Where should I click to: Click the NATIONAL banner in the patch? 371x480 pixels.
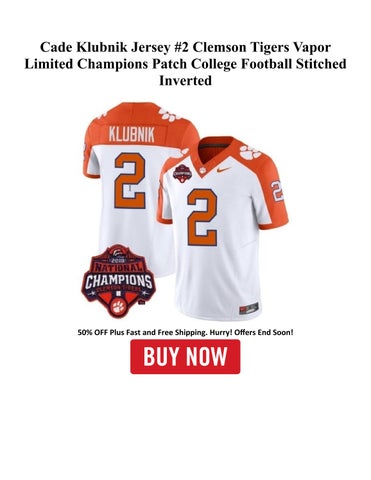118,267
